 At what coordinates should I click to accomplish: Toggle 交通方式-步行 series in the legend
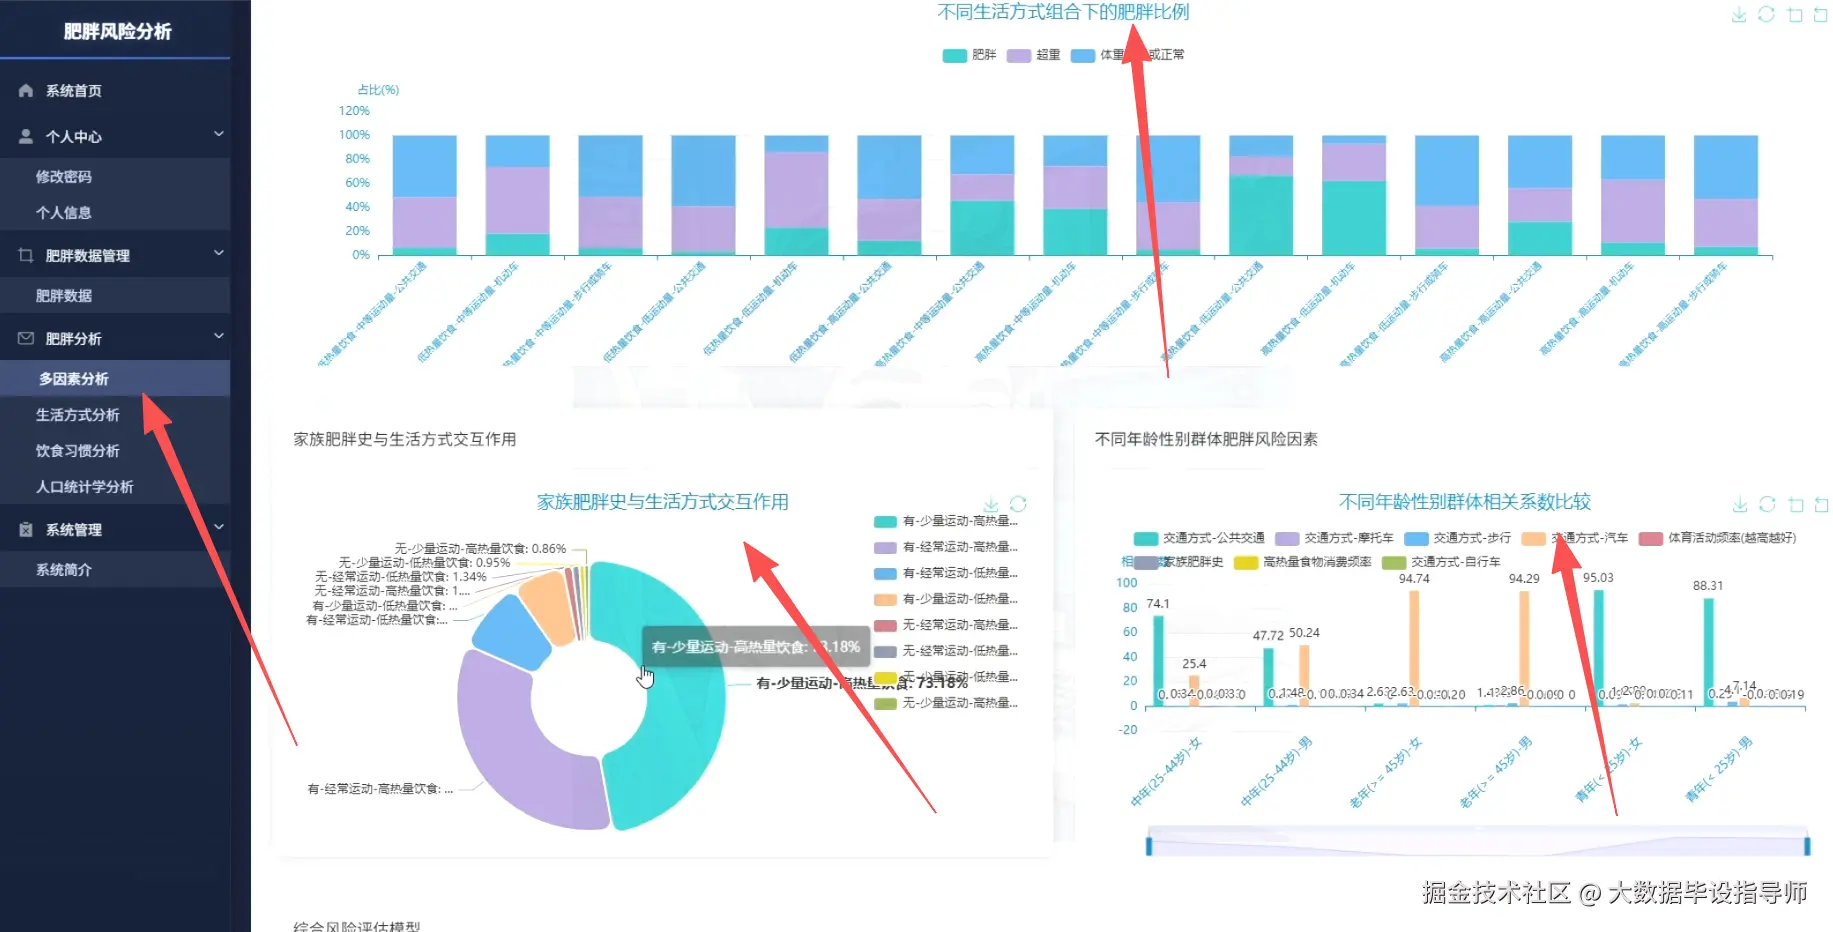[x=1457, y=538]
